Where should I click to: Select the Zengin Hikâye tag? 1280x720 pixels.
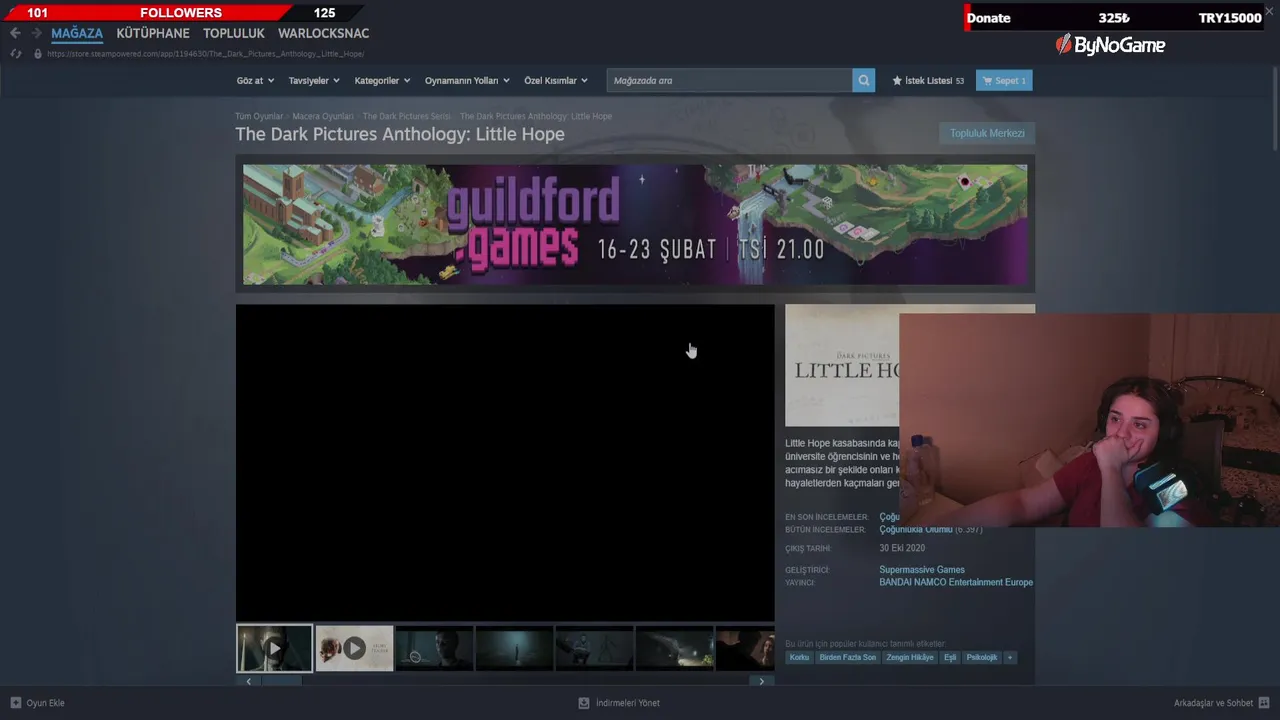[910, 657]
